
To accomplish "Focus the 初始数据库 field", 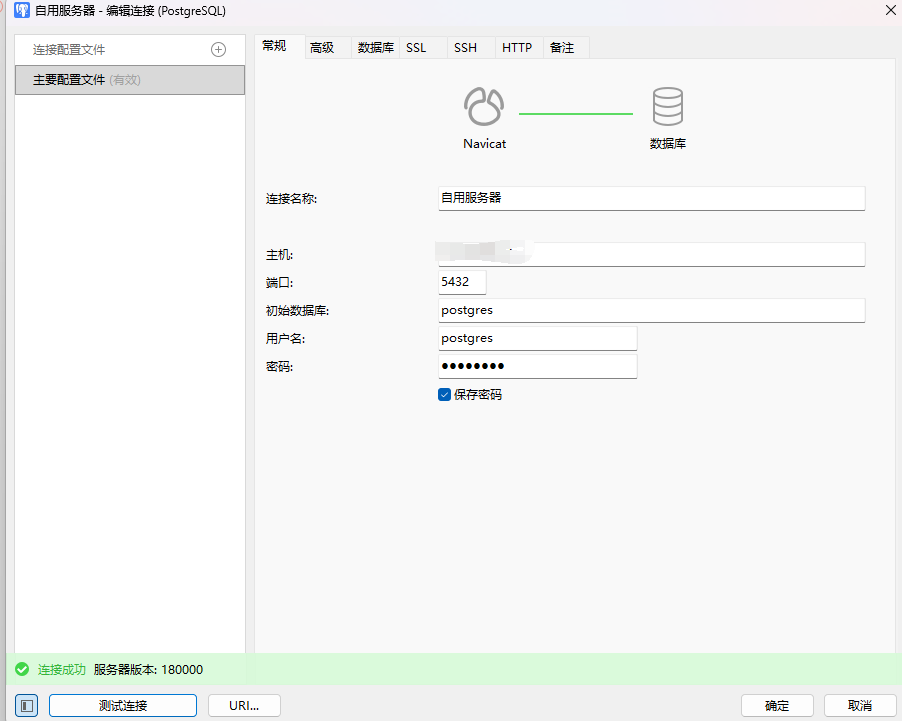I will (651, 310).
